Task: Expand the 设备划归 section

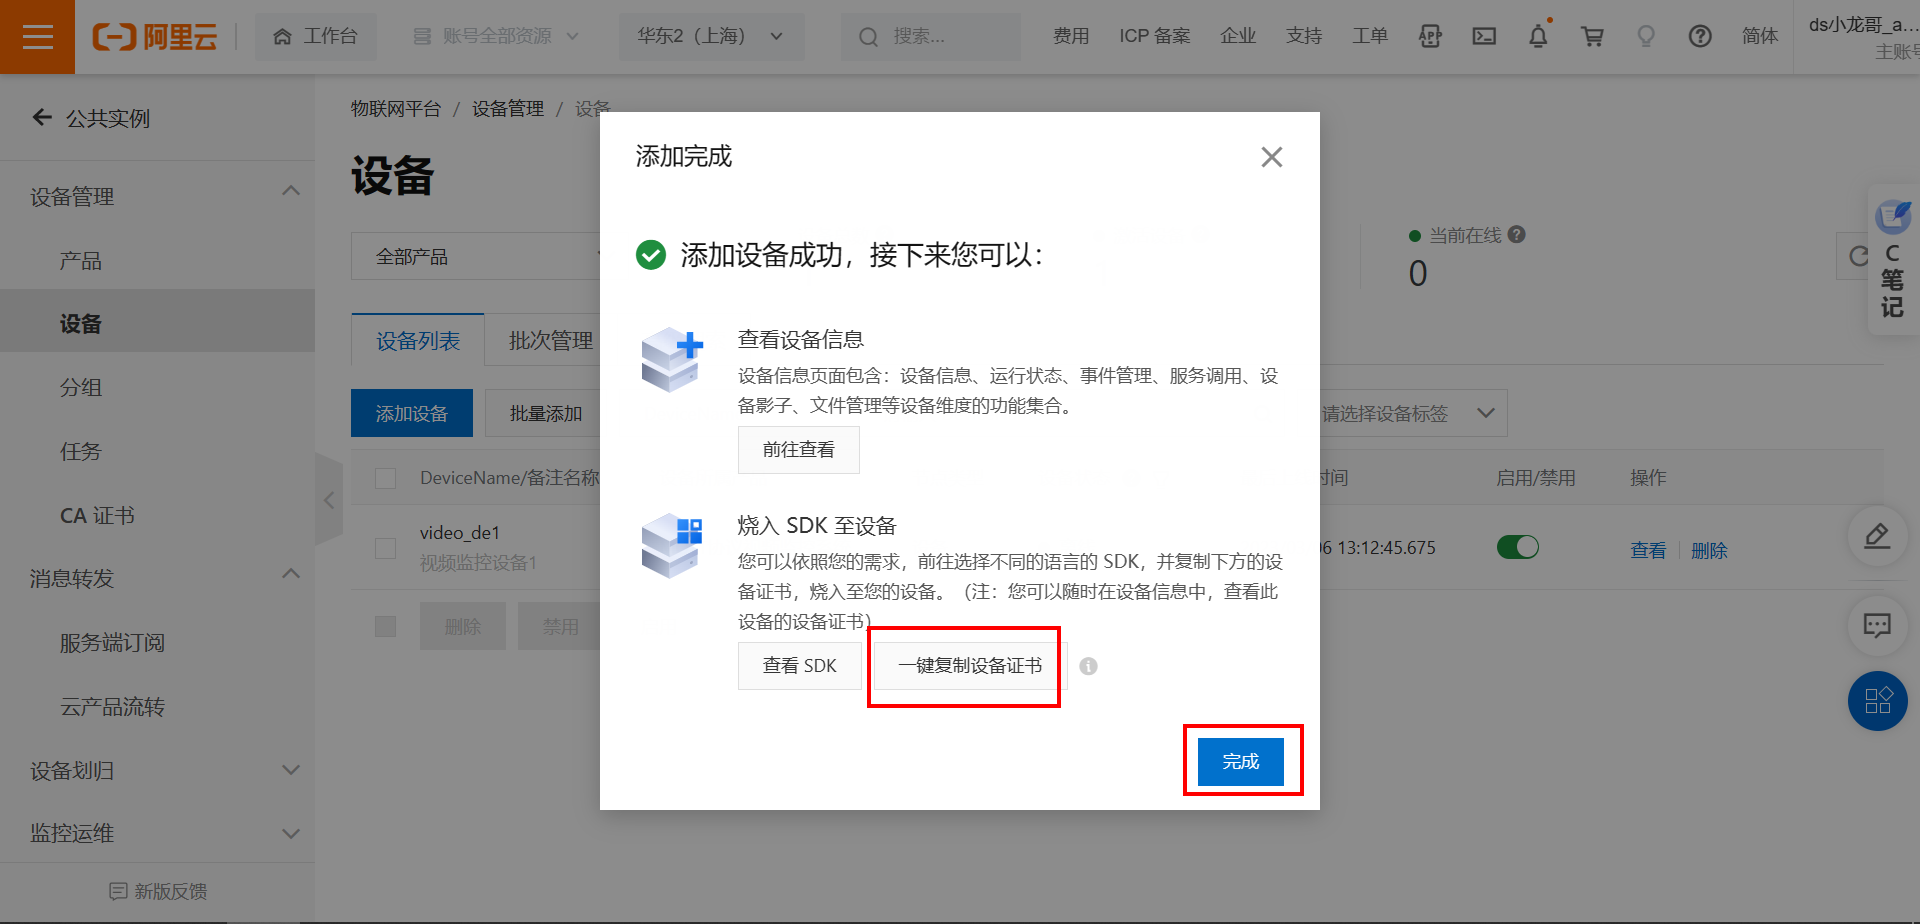Action: point(291,770)
